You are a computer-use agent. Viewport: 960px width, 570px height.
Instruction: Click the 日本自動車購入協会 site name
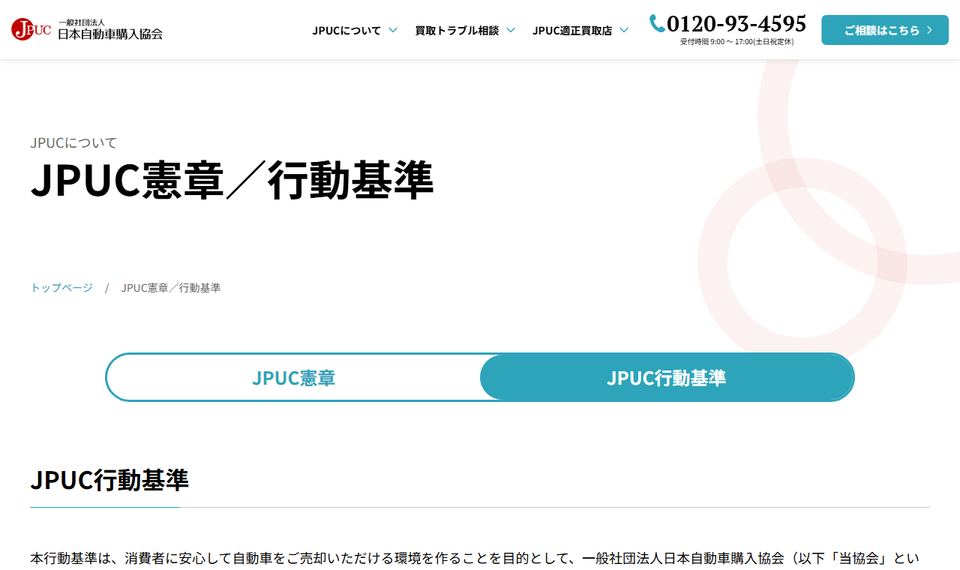tap(110, 34)
